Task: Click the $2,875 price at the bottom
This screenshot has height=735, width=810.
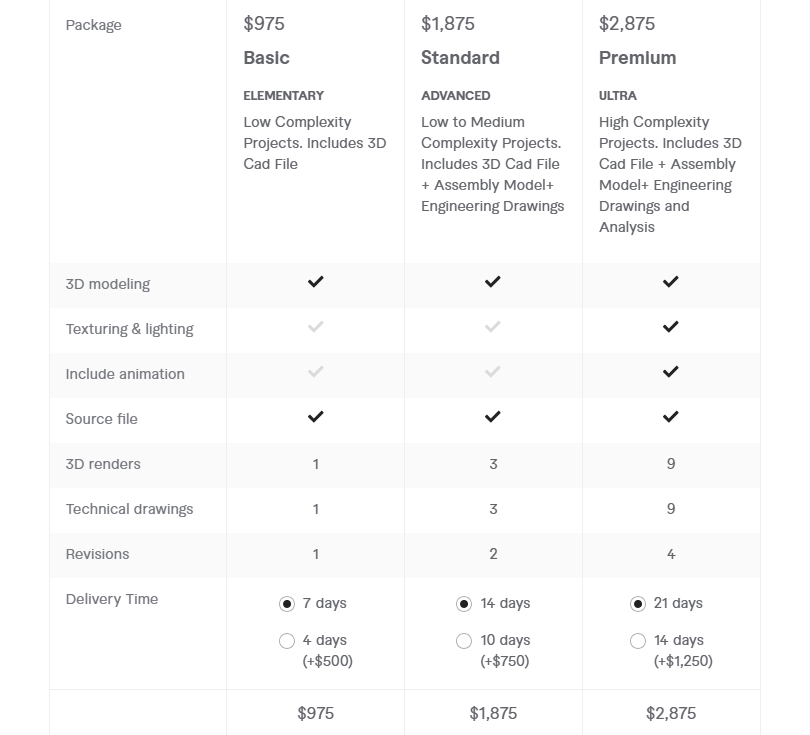Action: pyautogui.click(x=670, y=714)
